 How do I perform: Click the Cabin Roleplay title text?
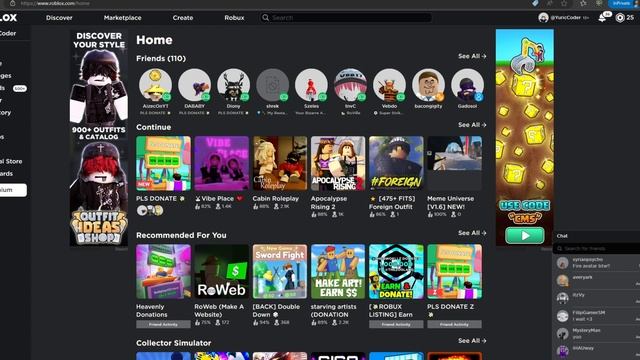(276, 198)
